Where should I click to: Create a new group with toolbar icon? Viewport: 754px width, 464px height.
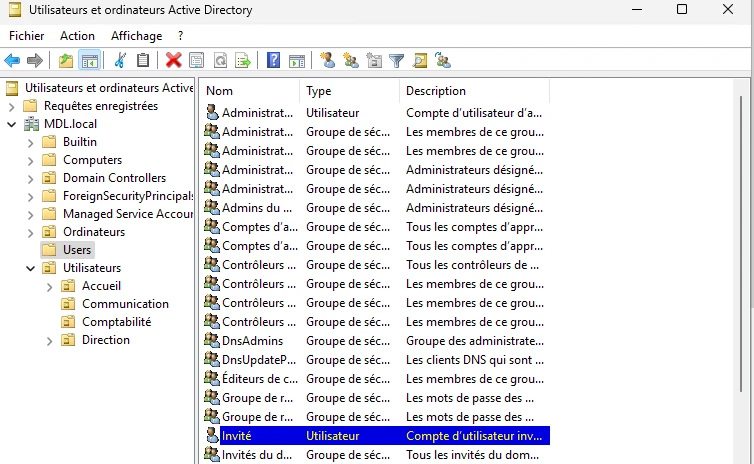(x=351, y=61)
